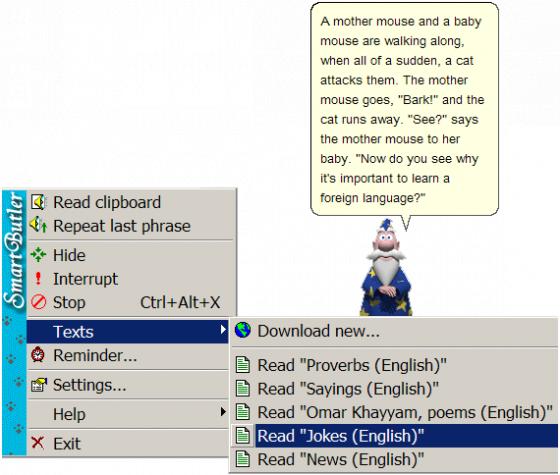Click the Settings icon in menu
560x475 pixels.
[x=39, y=385]
